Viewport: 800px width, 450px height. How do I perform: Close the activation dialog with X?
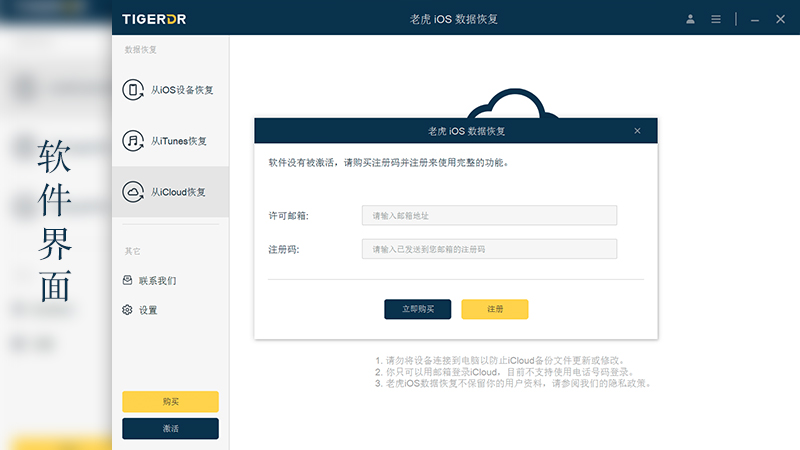click(x=637, y=131)
